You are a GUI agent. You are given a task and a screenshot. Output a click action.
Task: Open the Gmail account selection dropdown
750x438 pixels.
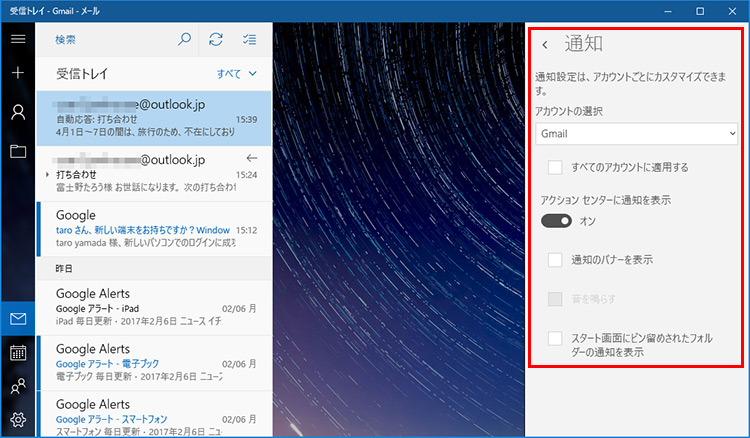click(637, 134)
